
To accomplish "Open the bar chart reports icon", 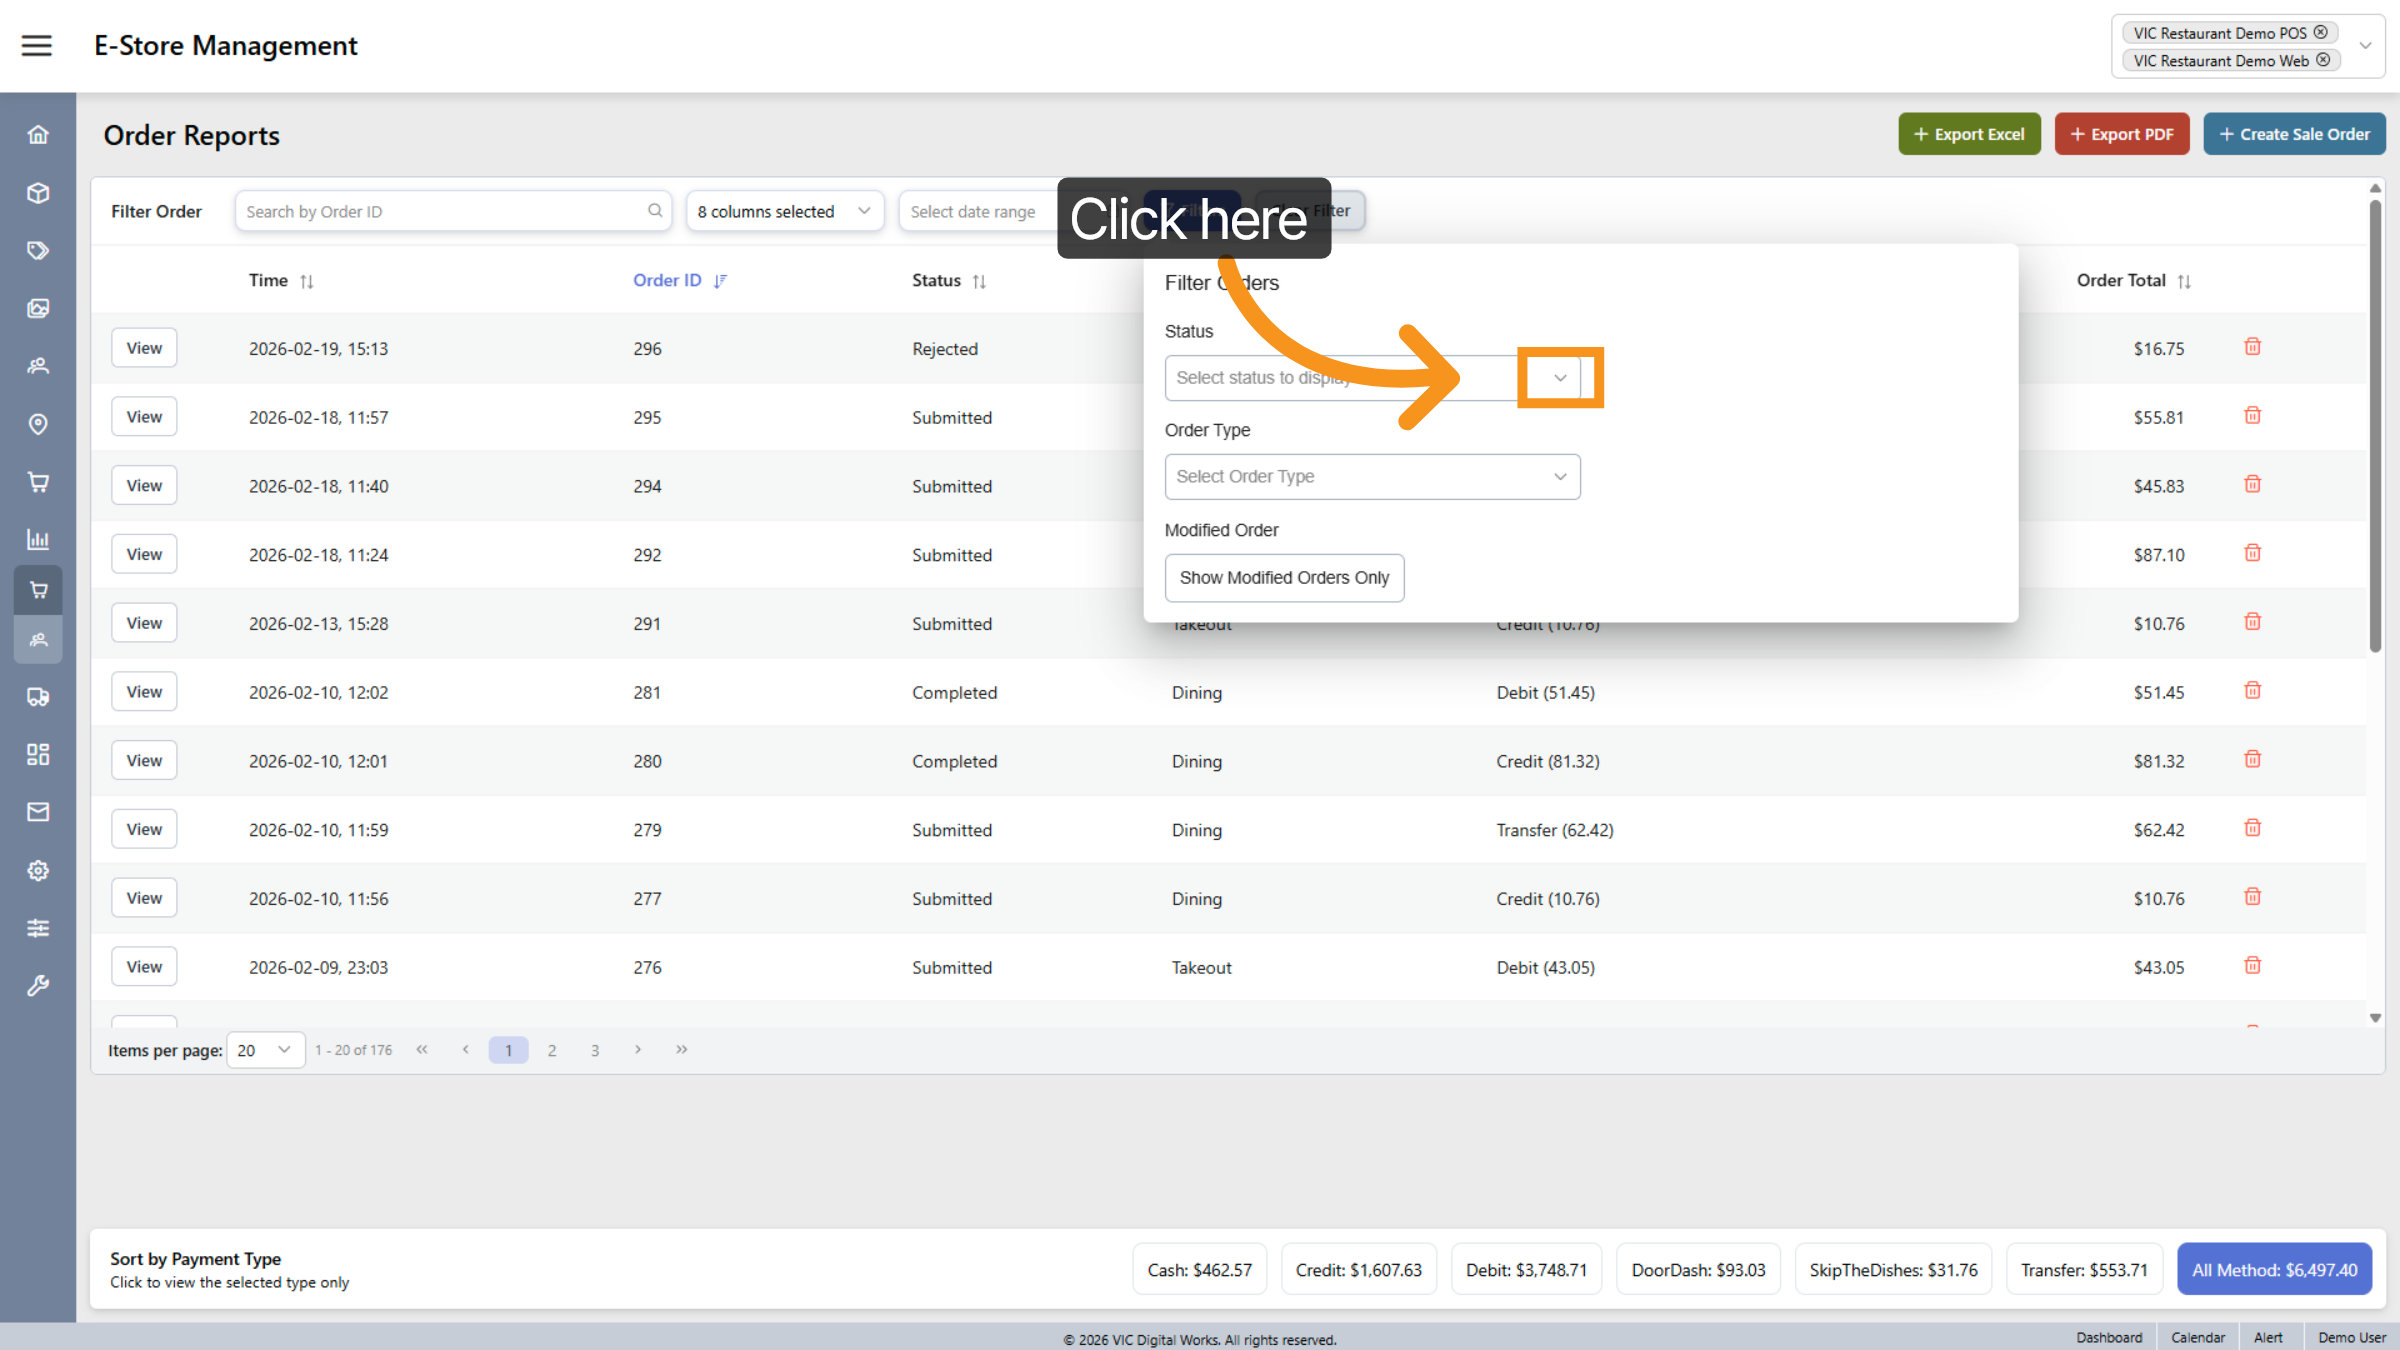I will point(38,540).
